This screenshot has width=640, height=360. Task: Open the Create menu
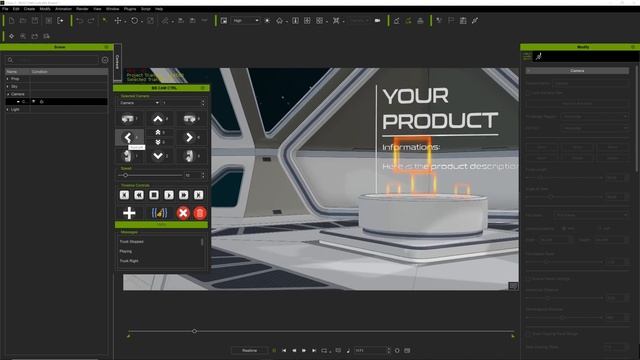(x=29, y=9)
